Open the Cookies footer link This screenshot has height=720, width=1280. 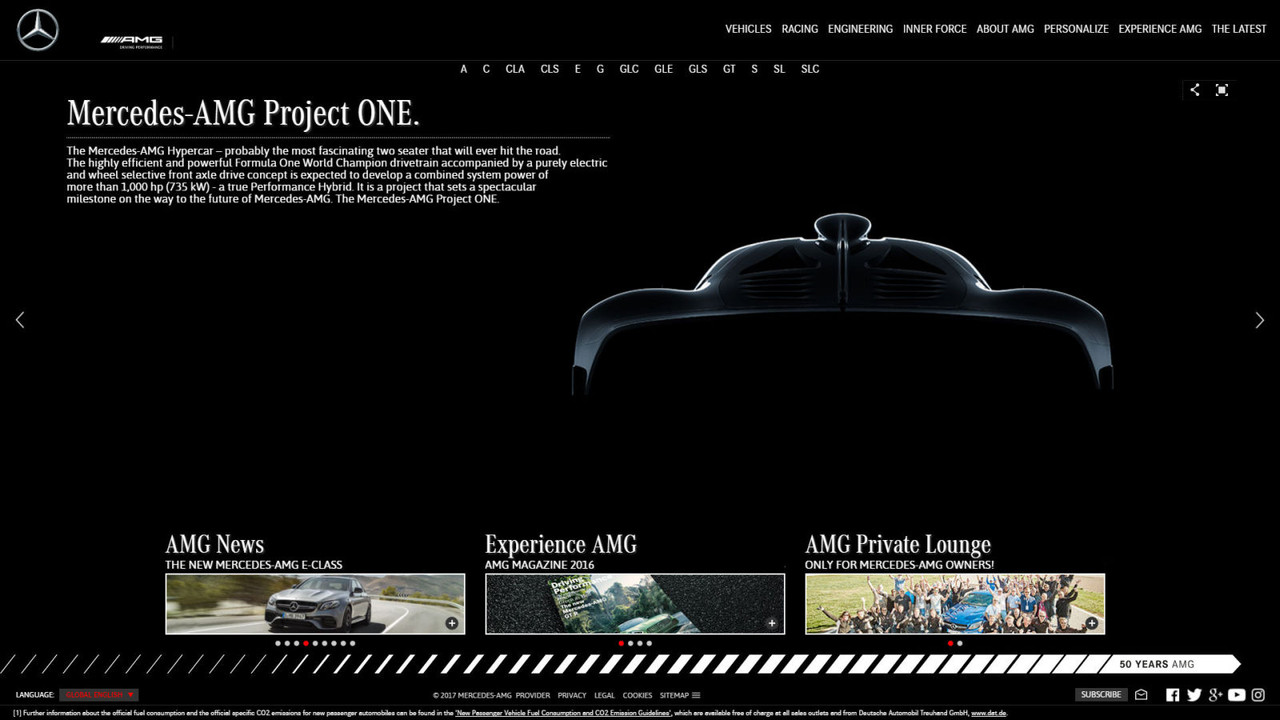click(637, 695)
